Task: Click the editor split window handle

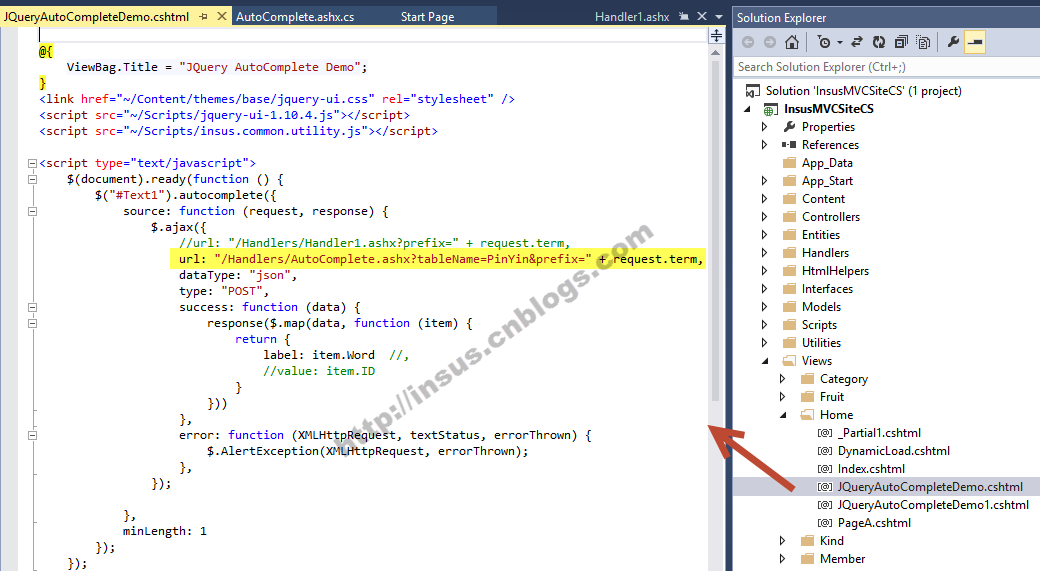Action: pyautogui.click(x=716, y=36)
